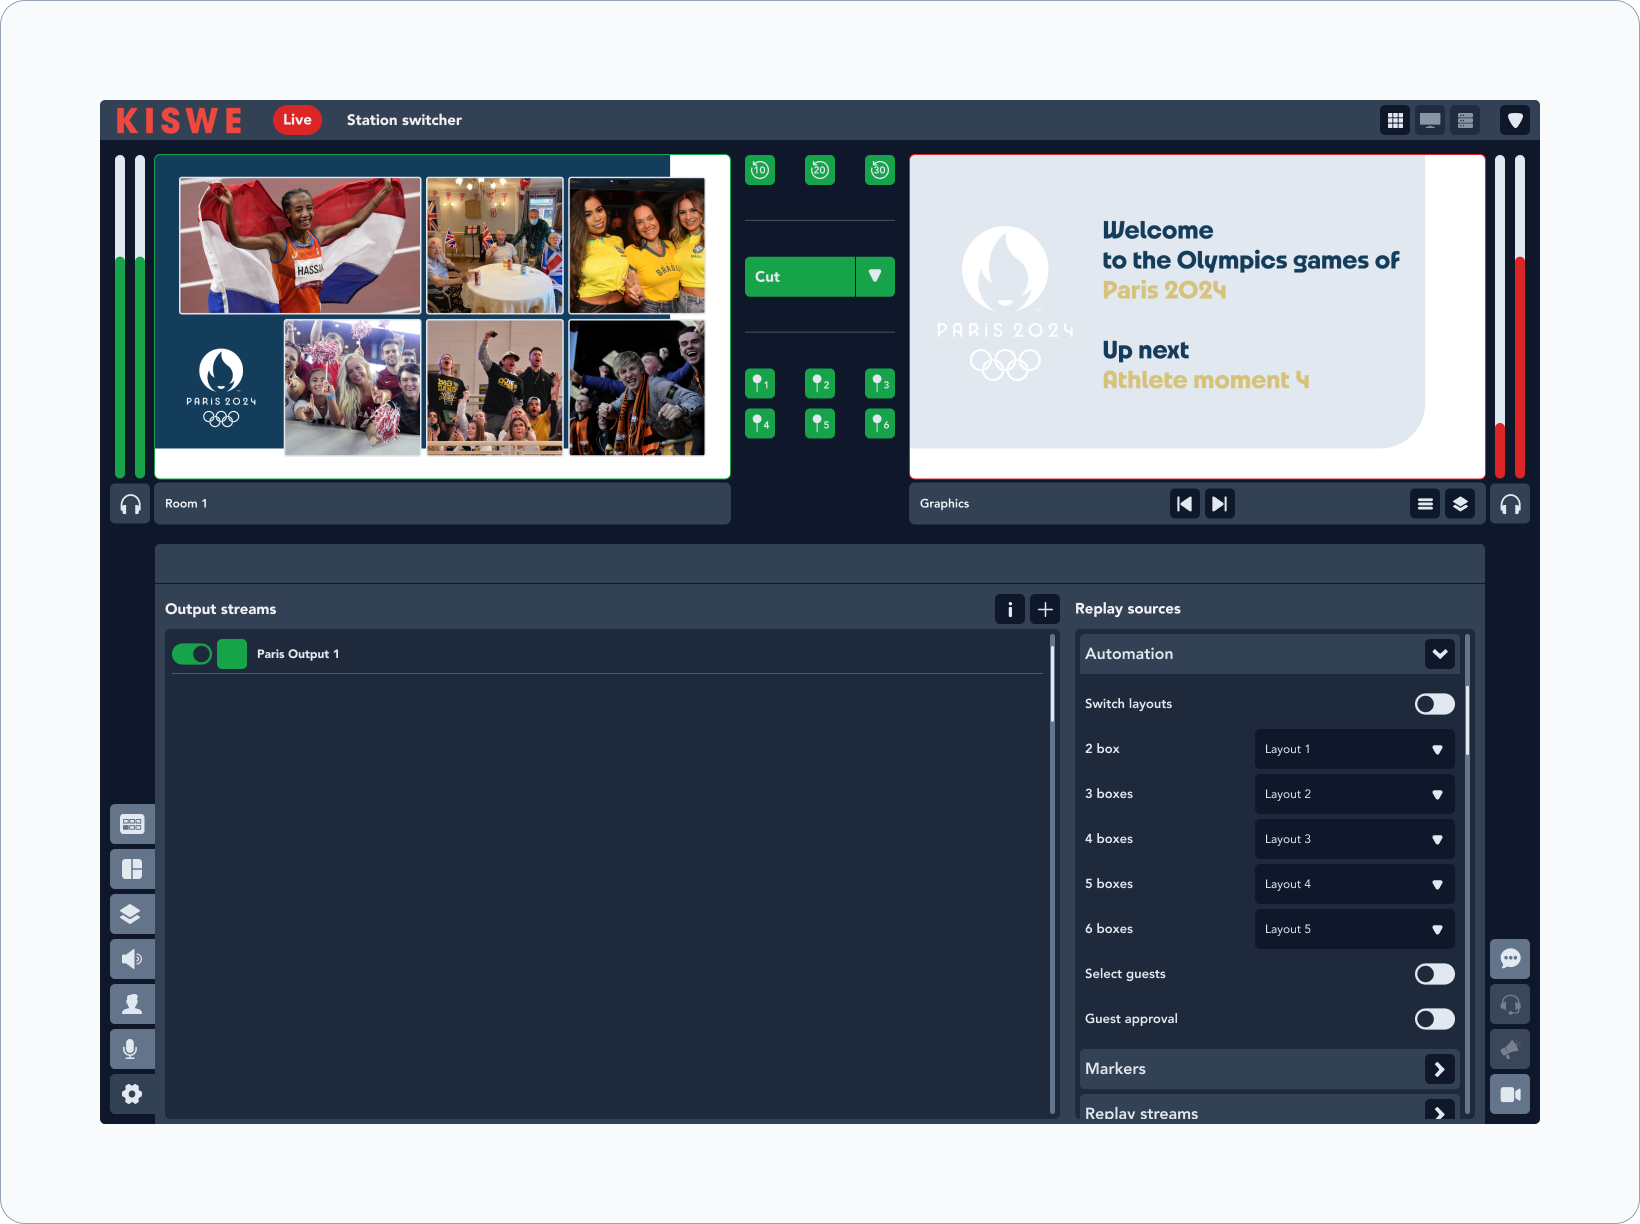Open the guests person panel in sidebar
Image resolution: width=1640 pixels, height=1224 pixels.
pos(132,1004)
